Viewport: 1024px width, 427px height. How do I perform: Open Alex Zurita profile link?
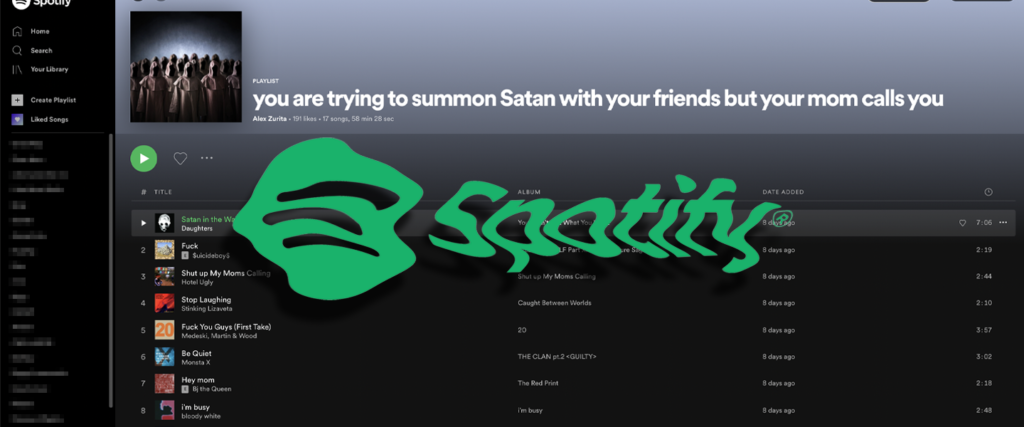tap(269, 119)
